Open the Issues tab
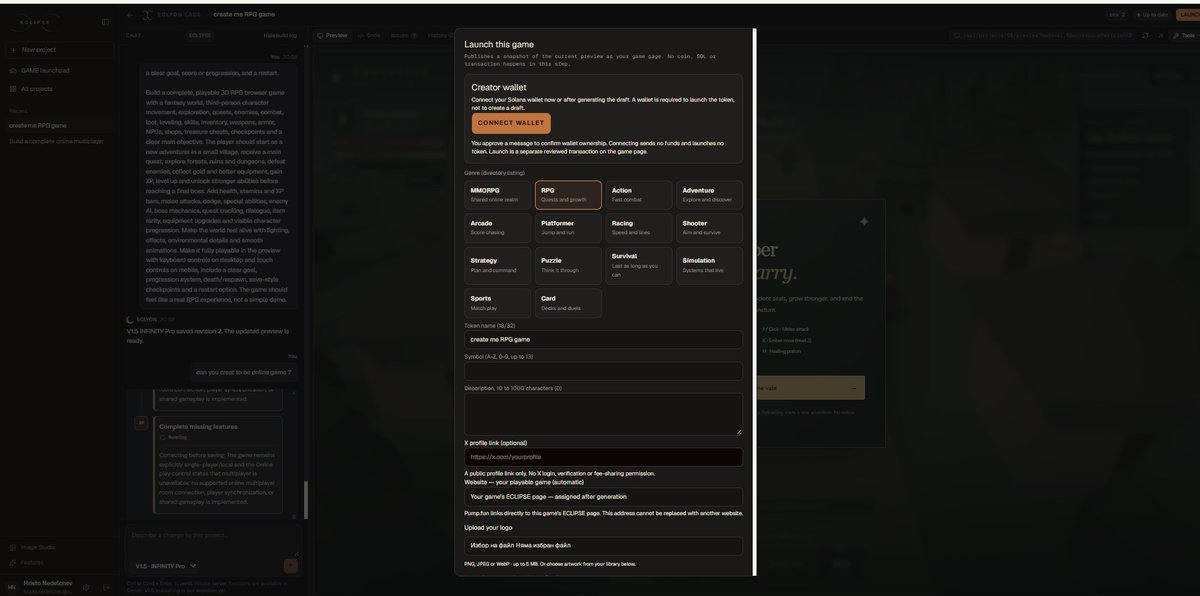 (403, 35)
